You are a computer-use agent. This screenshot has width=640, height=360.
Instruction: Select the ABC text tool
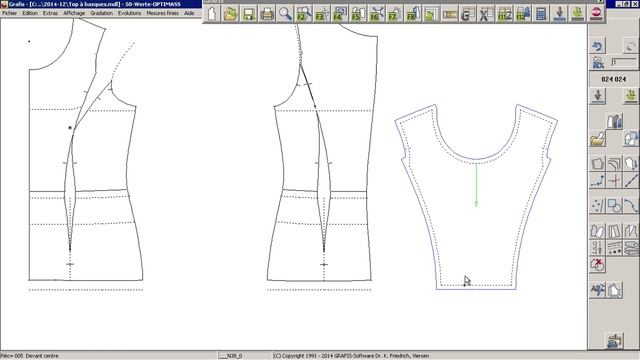(x=598, y=290)
